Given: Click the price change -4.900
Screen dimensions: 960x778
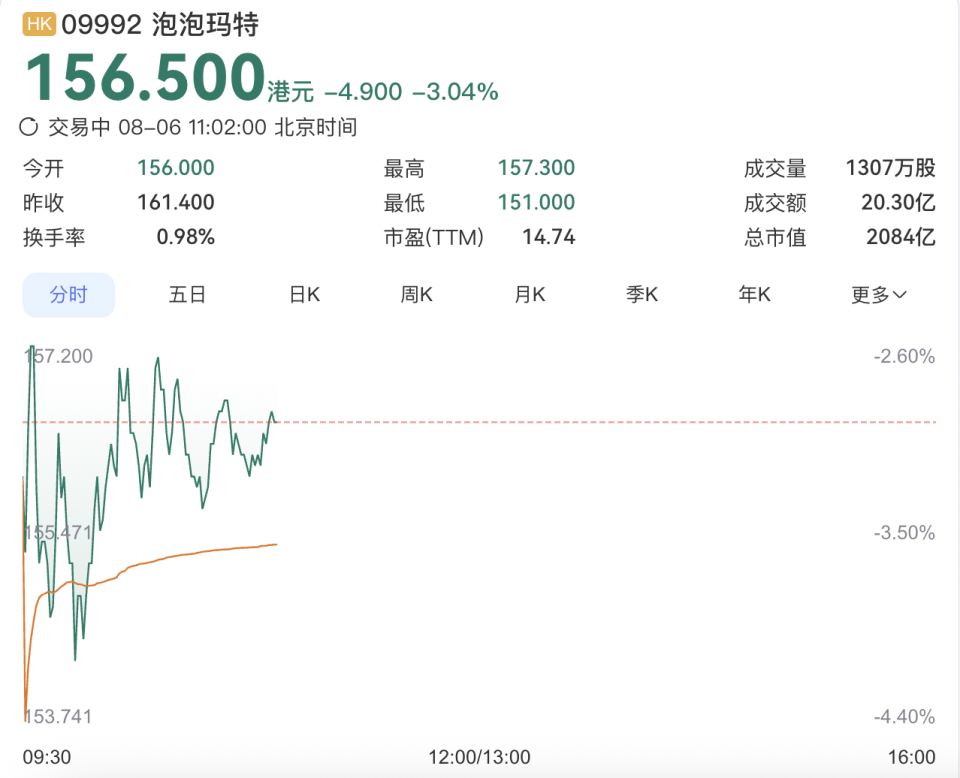Looking at the screenshot, I should (x=363, y=92).
